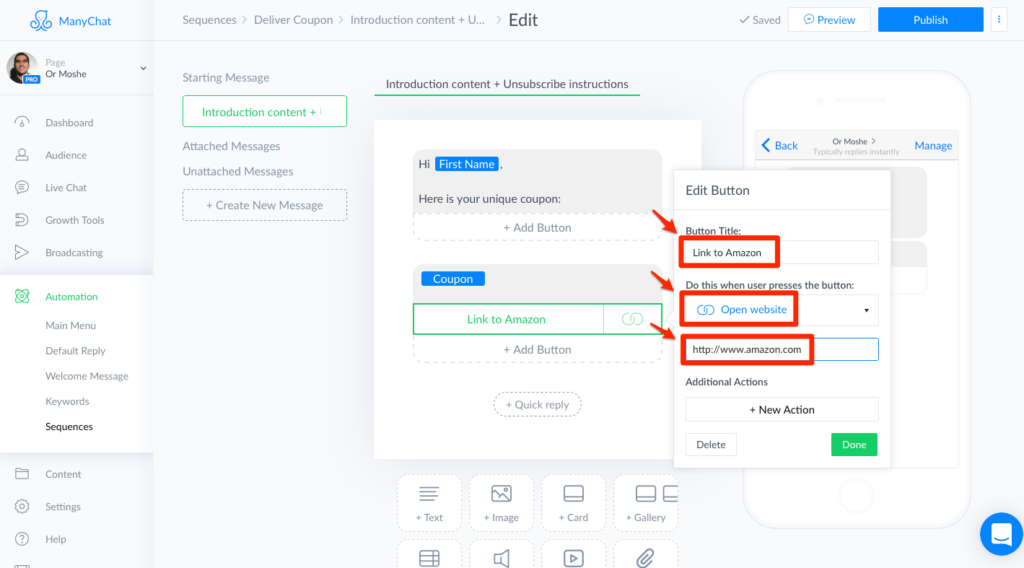Open Main Menu under Automation
This screenshot has height=568, width=1024.
71,325
